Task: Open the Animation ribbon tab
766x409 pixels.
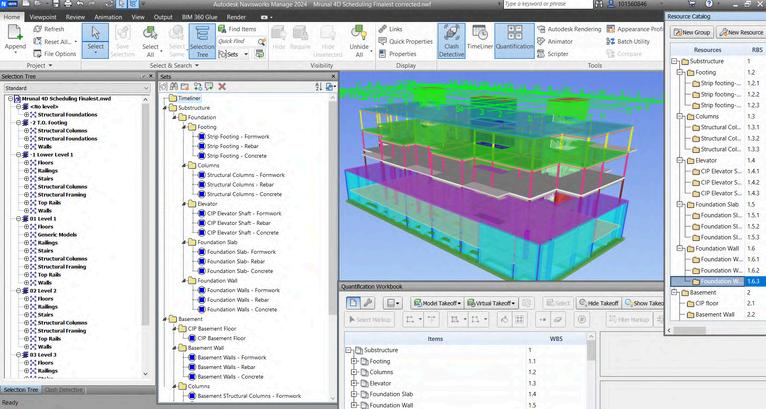Action: pos(108,17)
